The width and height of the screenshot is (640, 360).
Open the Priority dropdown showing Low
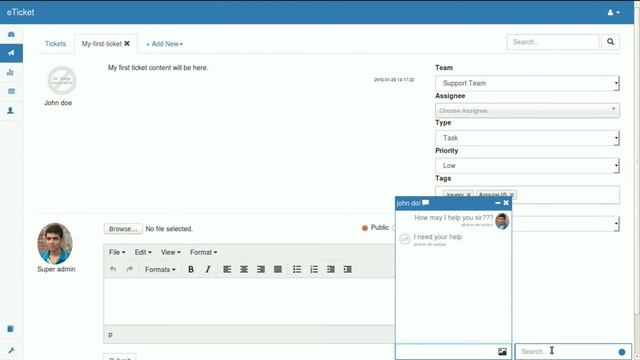(527, 166)
